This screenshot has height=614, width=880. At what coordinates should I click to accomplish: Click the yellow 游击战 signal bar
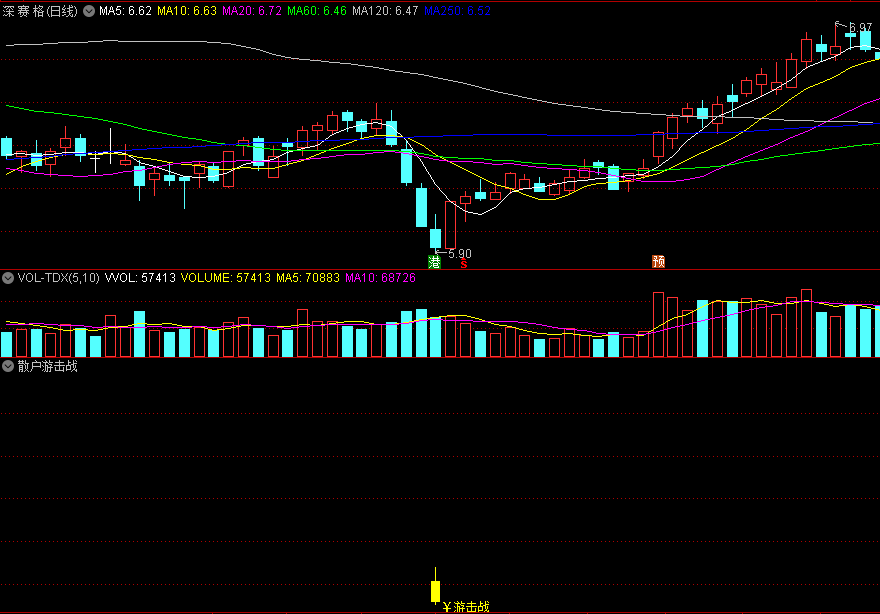[x=436, y=592]
